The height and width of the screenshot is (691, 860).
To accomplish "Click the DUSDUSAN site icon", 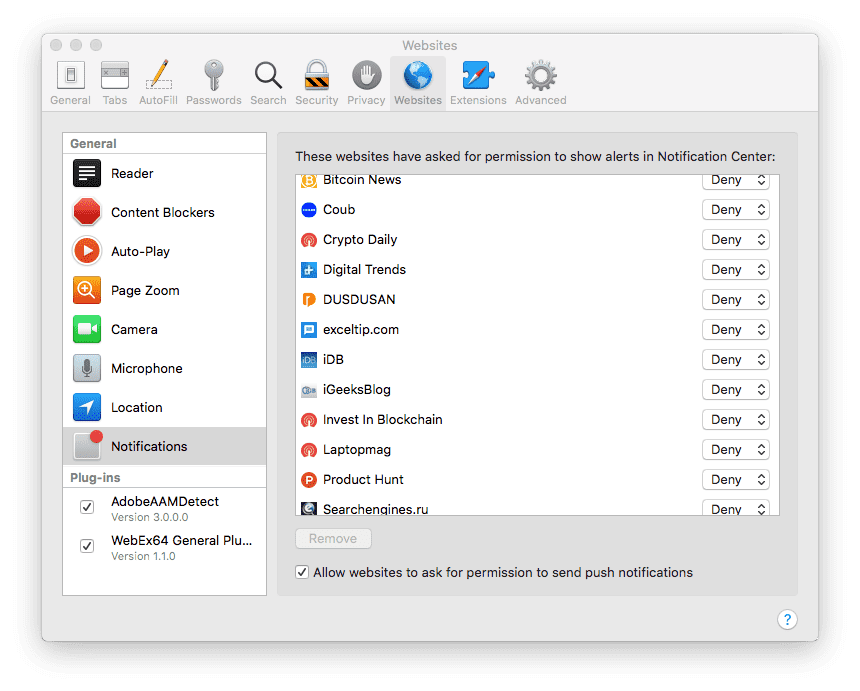I will (x=309, y=300).
